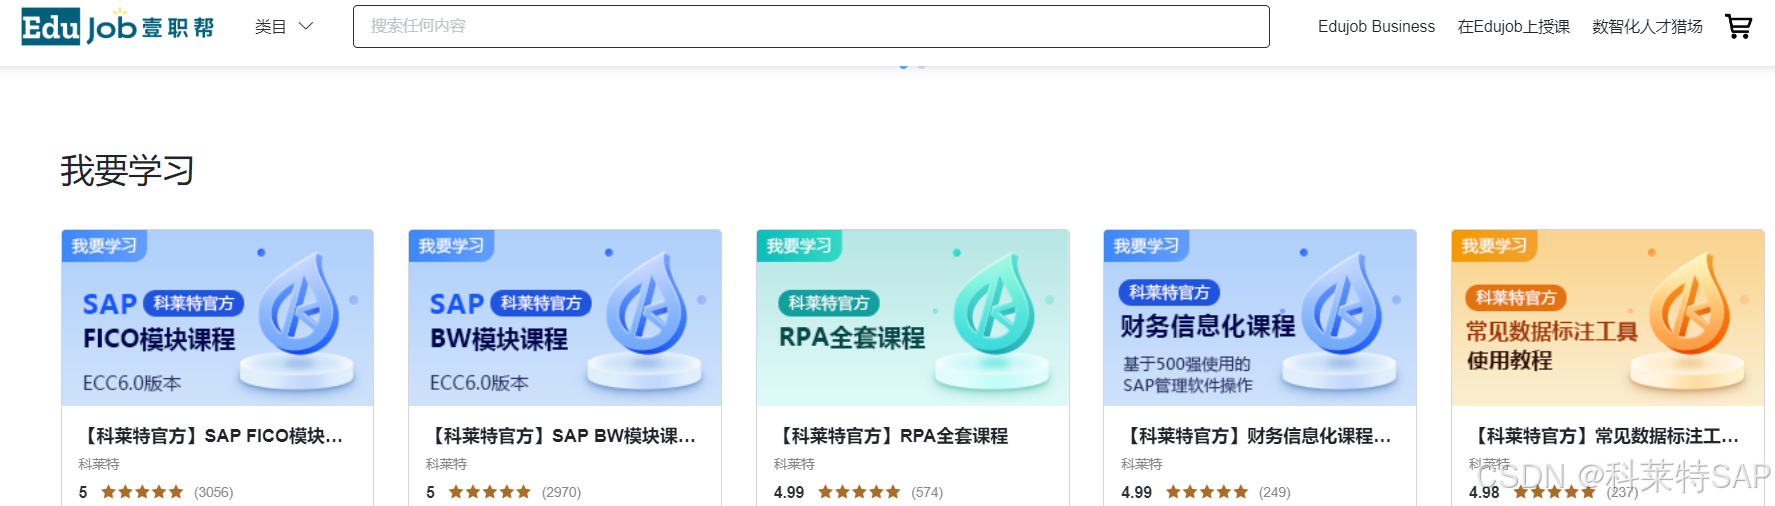Open the 财务信息化课程 thumbnail
This screenshot has height=506, width=1775.
[x=1260, y=318]
